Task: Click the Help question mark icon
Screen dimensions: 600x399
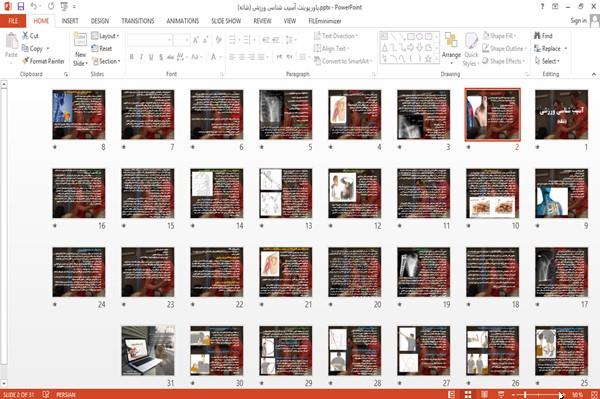Action: 542,7
